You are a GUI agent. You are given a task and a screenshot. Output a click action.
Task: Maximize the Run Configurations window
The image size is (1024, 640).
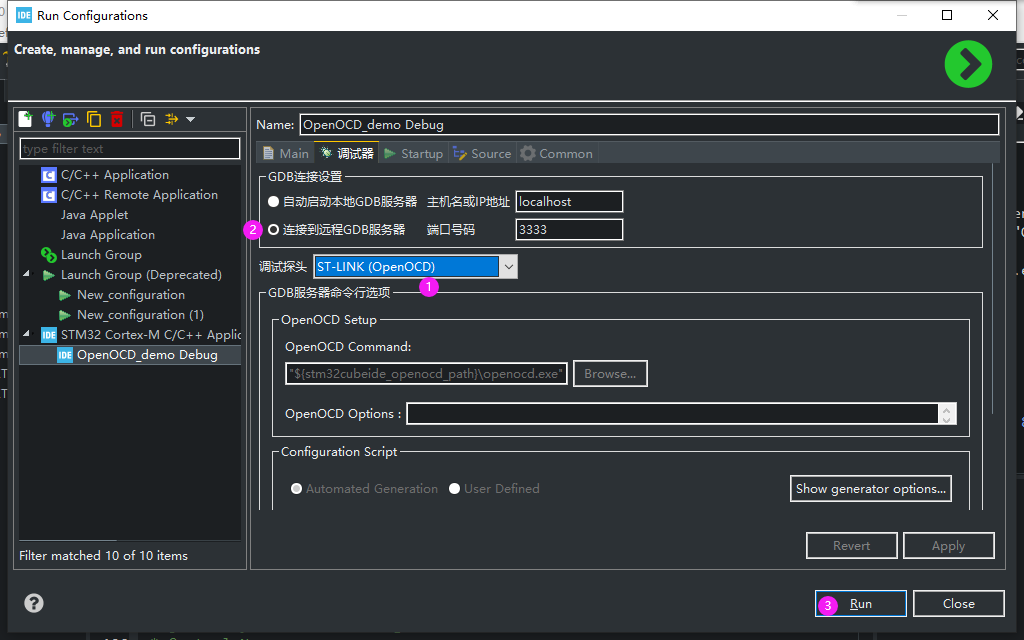tap(947, 15)
